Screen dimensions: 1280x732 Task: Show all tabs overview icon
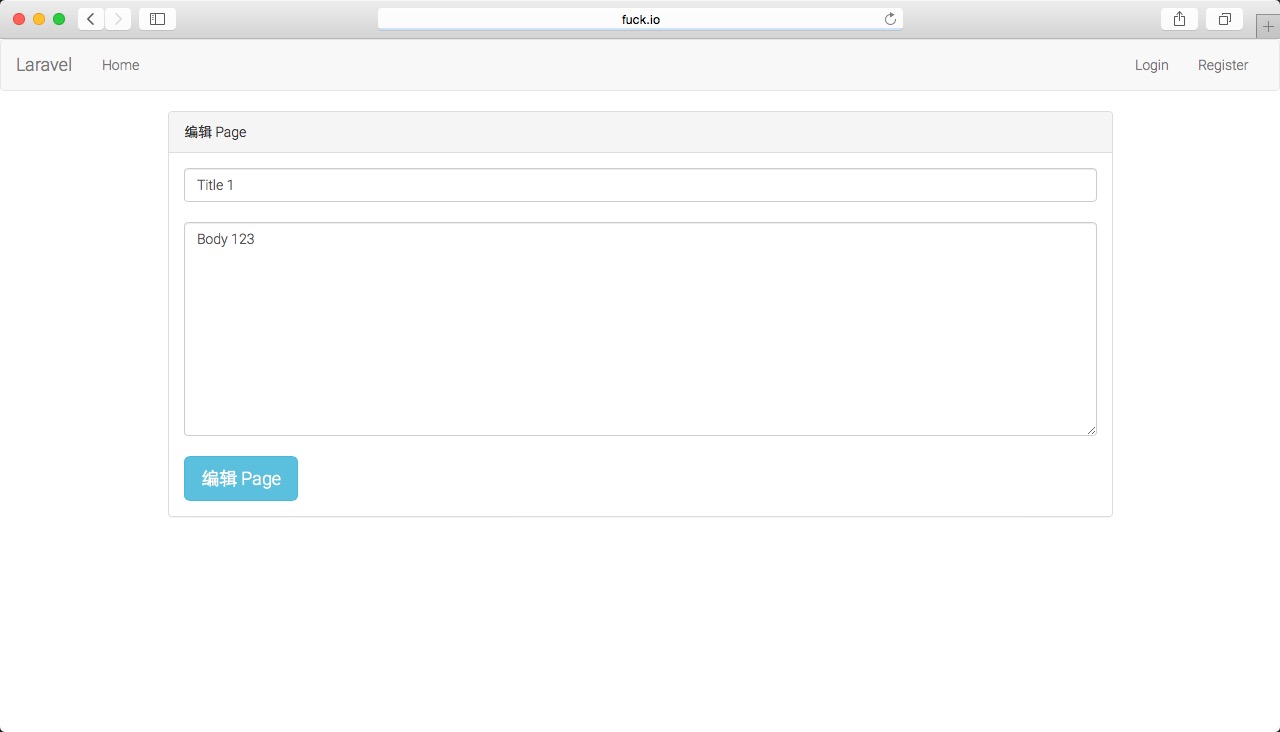[x=1224, y=19]
